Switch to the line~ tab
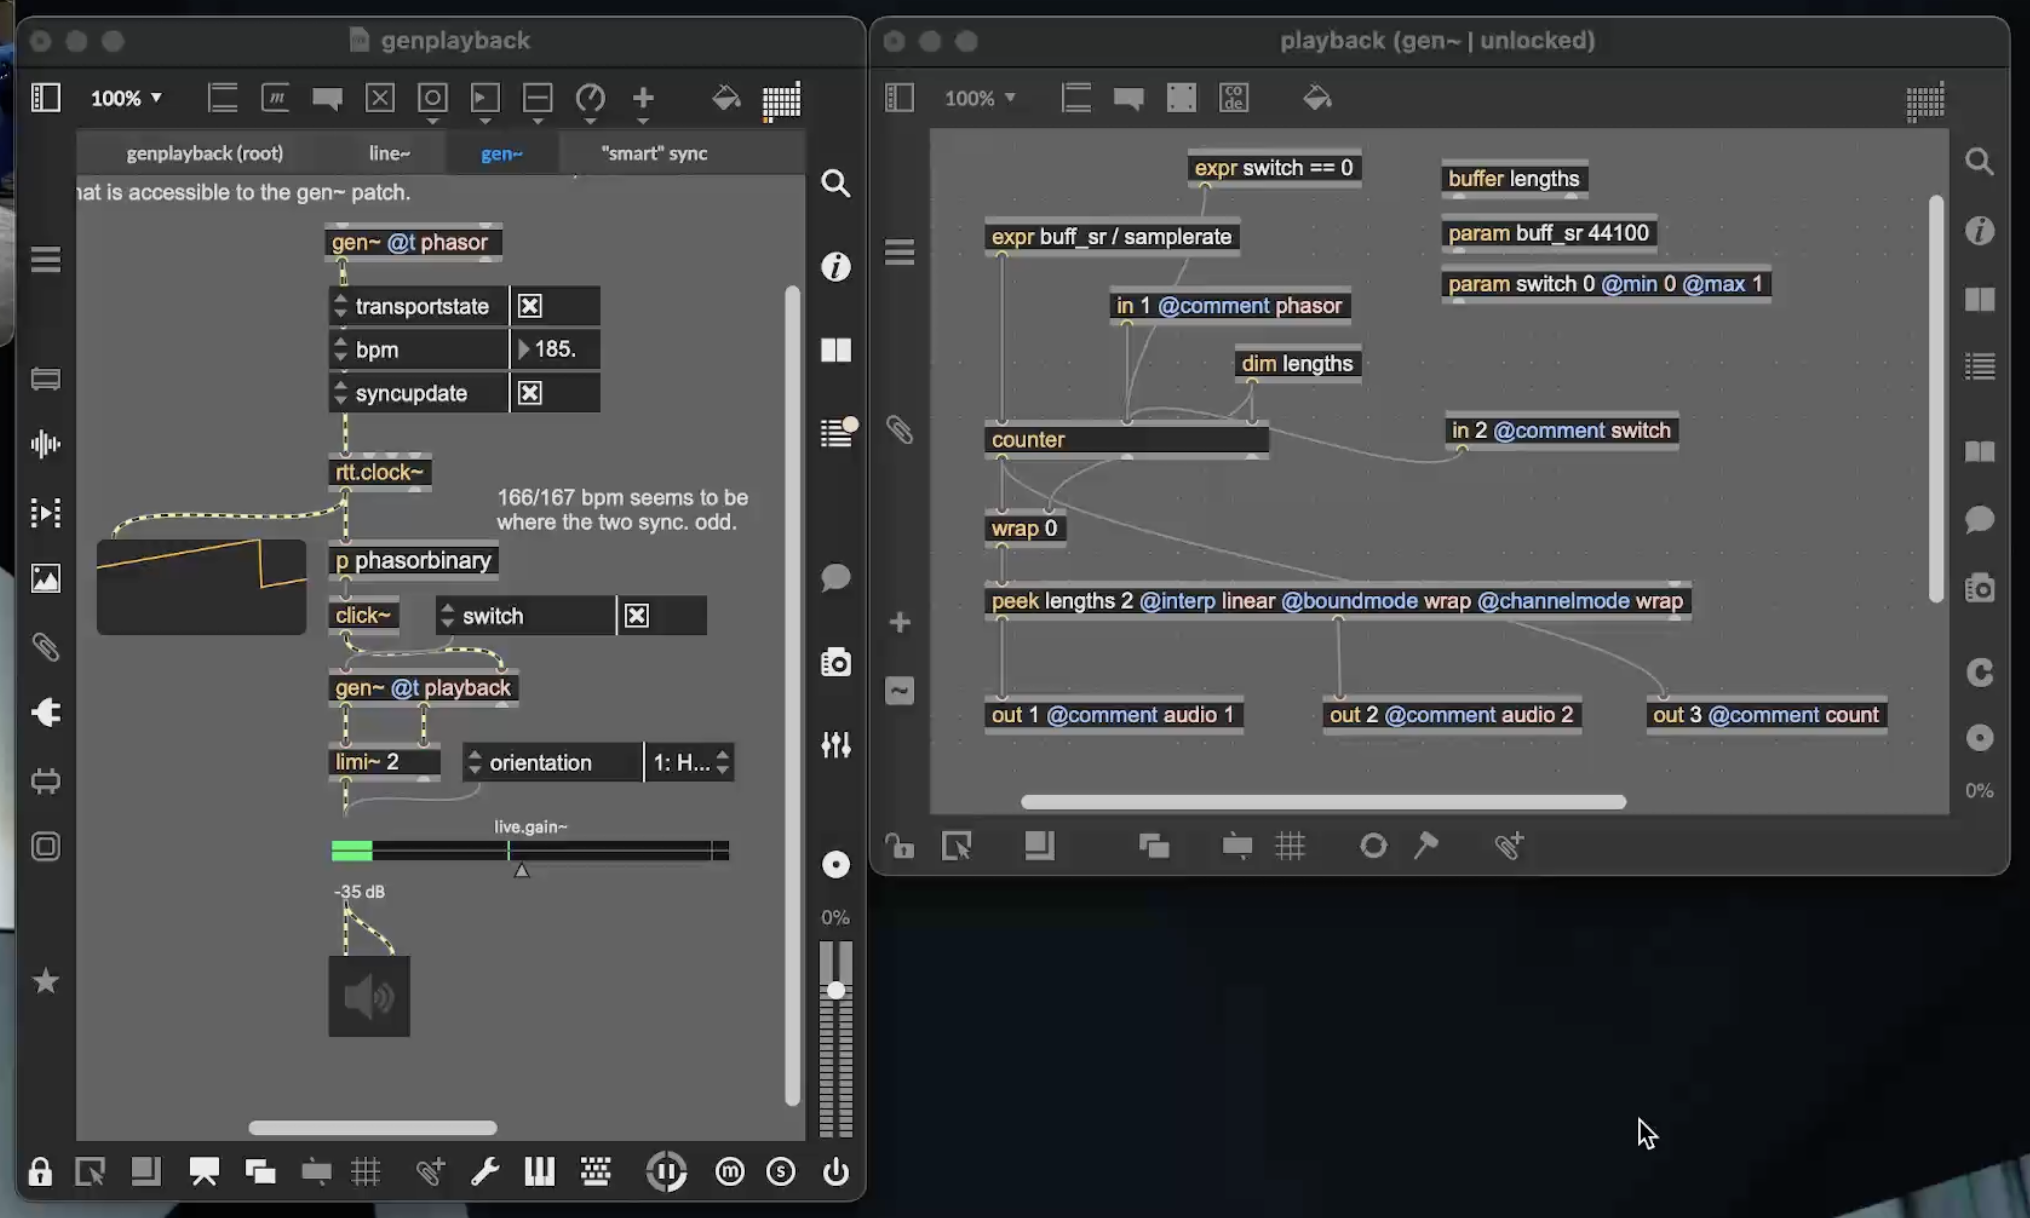 tap(389, 153)
